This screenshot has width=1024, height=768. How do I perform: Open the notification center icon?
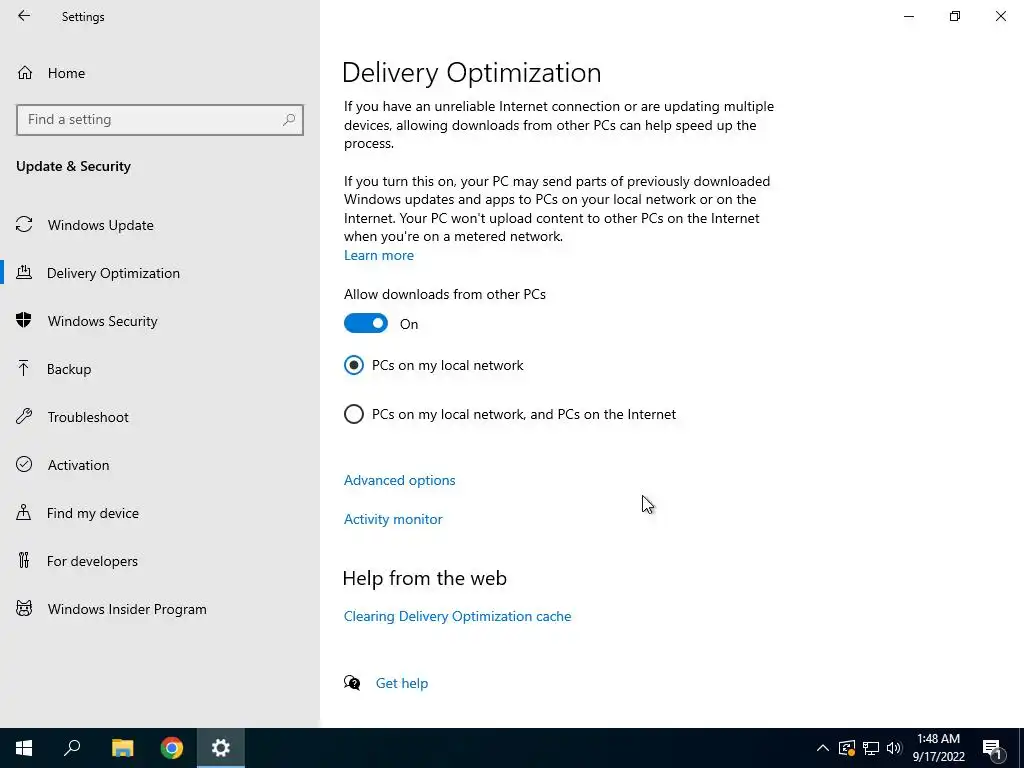pyautogui.click(x=992, y=748)
